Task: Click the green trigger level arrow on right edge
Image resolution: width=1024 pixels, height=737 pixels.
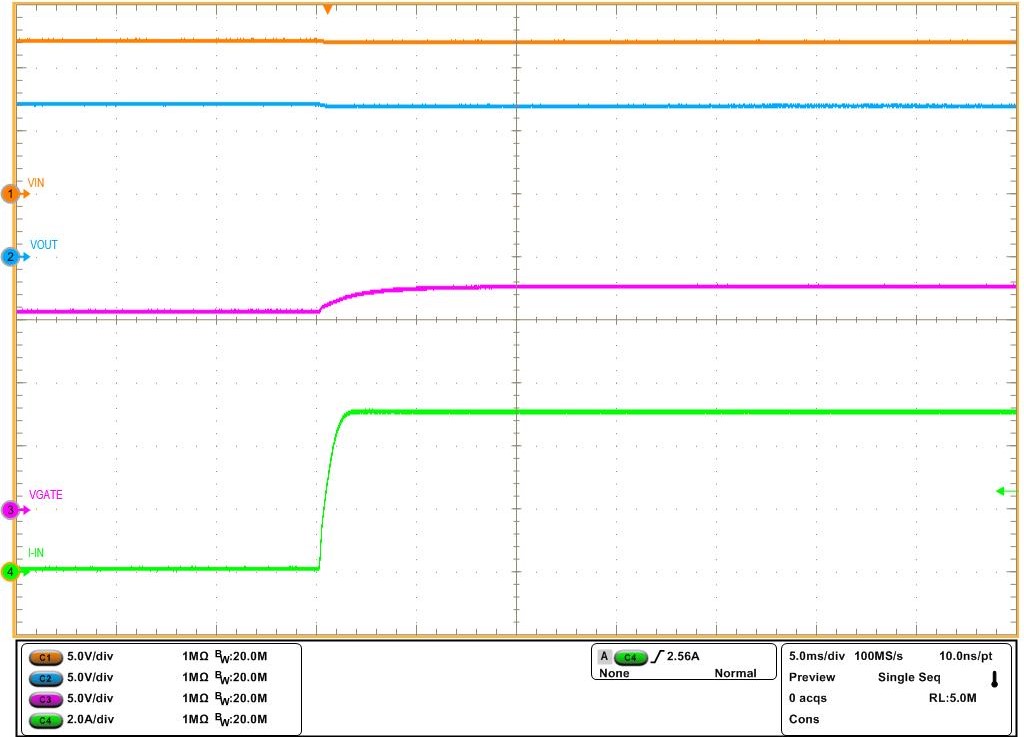Action: tap(1003, 491)
